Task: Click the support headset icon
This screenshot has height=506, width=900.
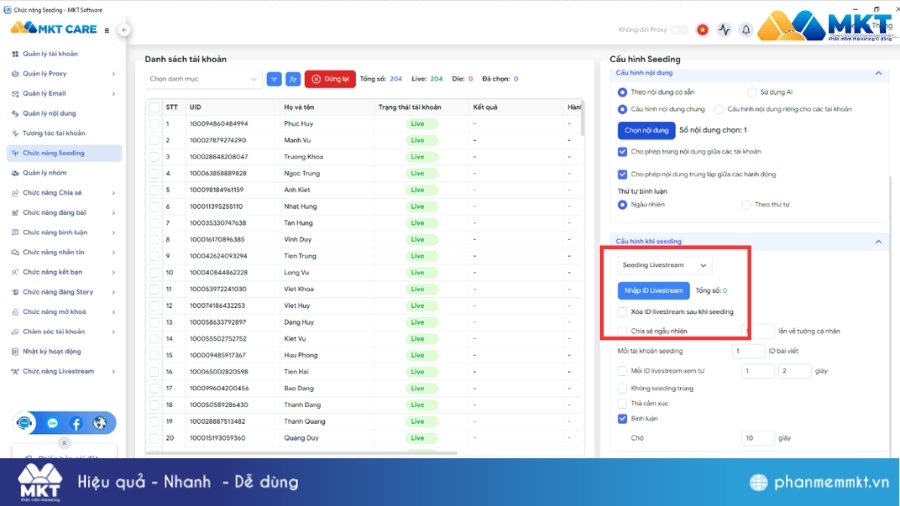Action: click(x=24, y=423)
